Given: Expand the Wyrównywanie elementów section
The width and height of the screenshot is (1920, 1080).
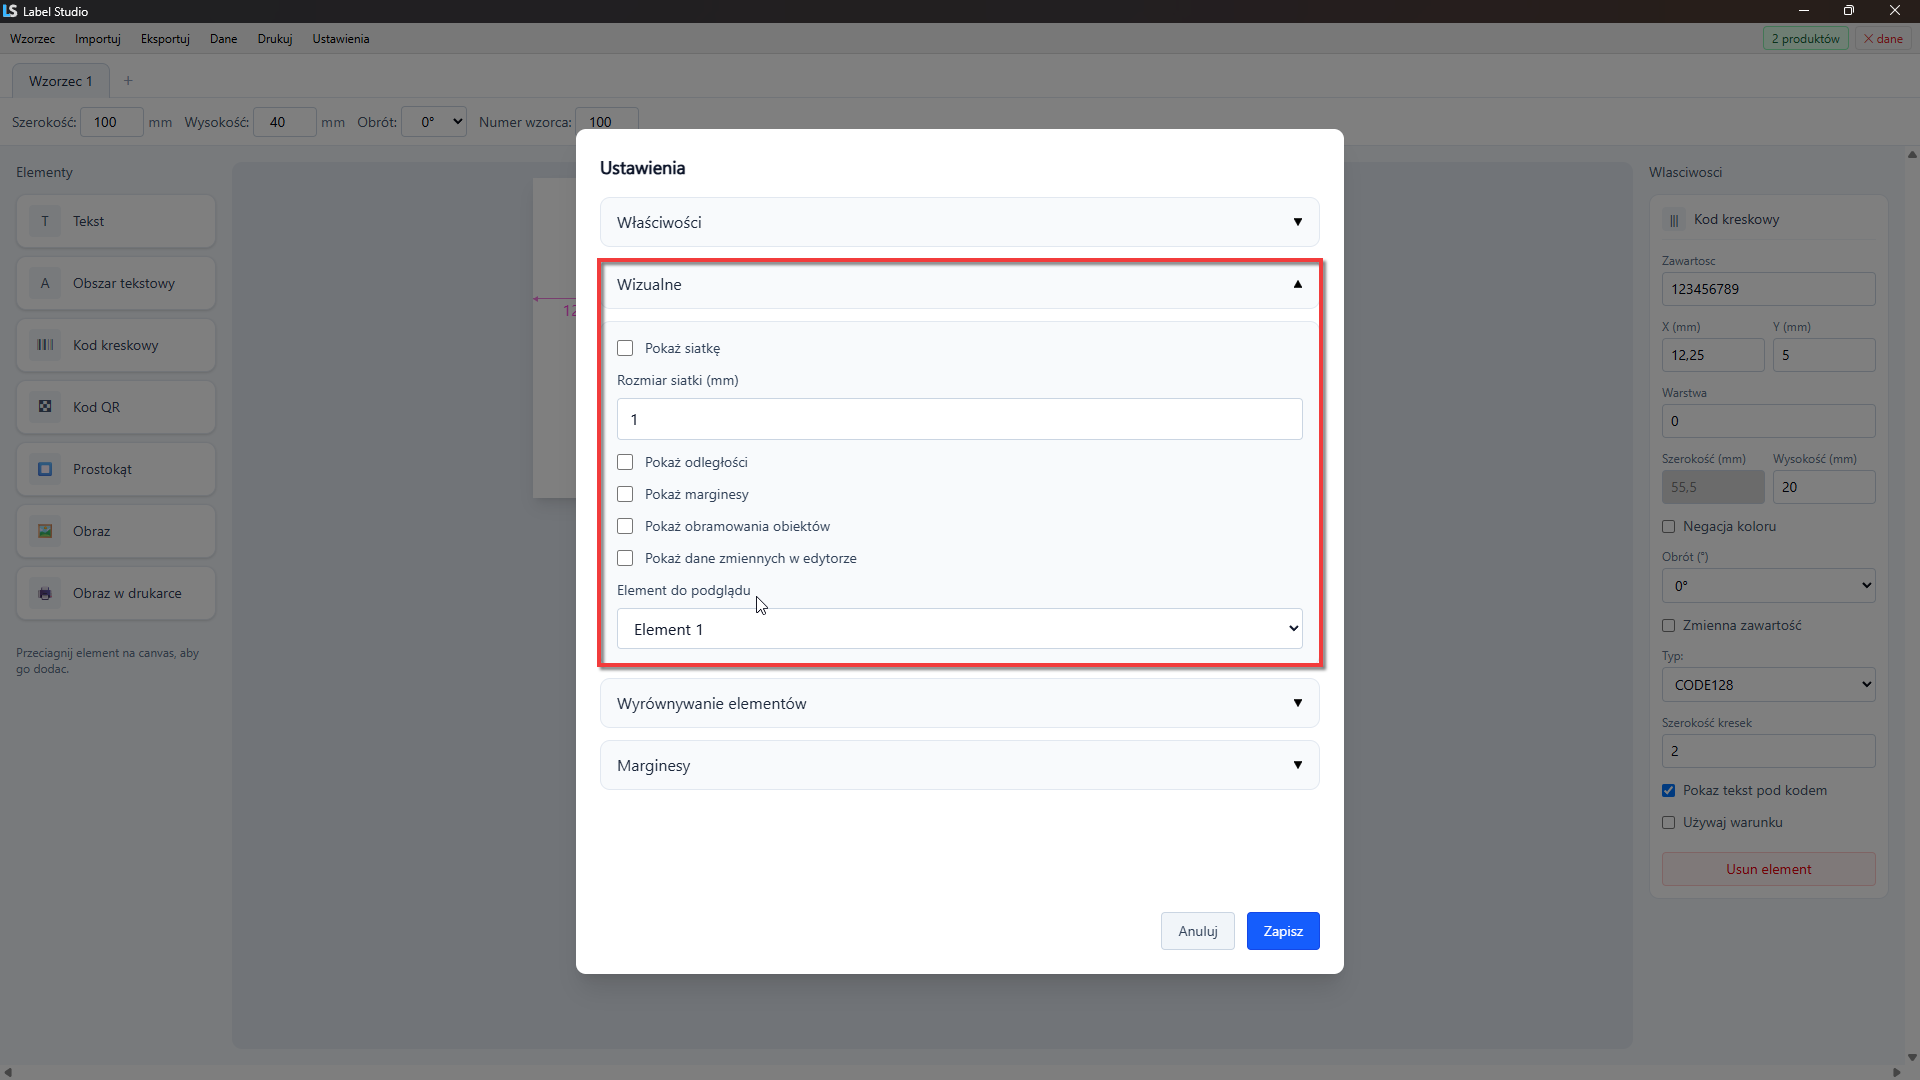Looking at the screenshot, I should (959, 703).
